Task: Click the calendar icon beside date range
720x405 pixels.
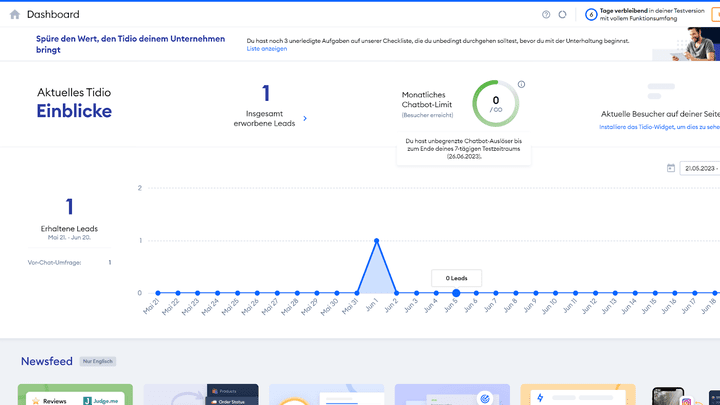Action: tap(670, 168)
